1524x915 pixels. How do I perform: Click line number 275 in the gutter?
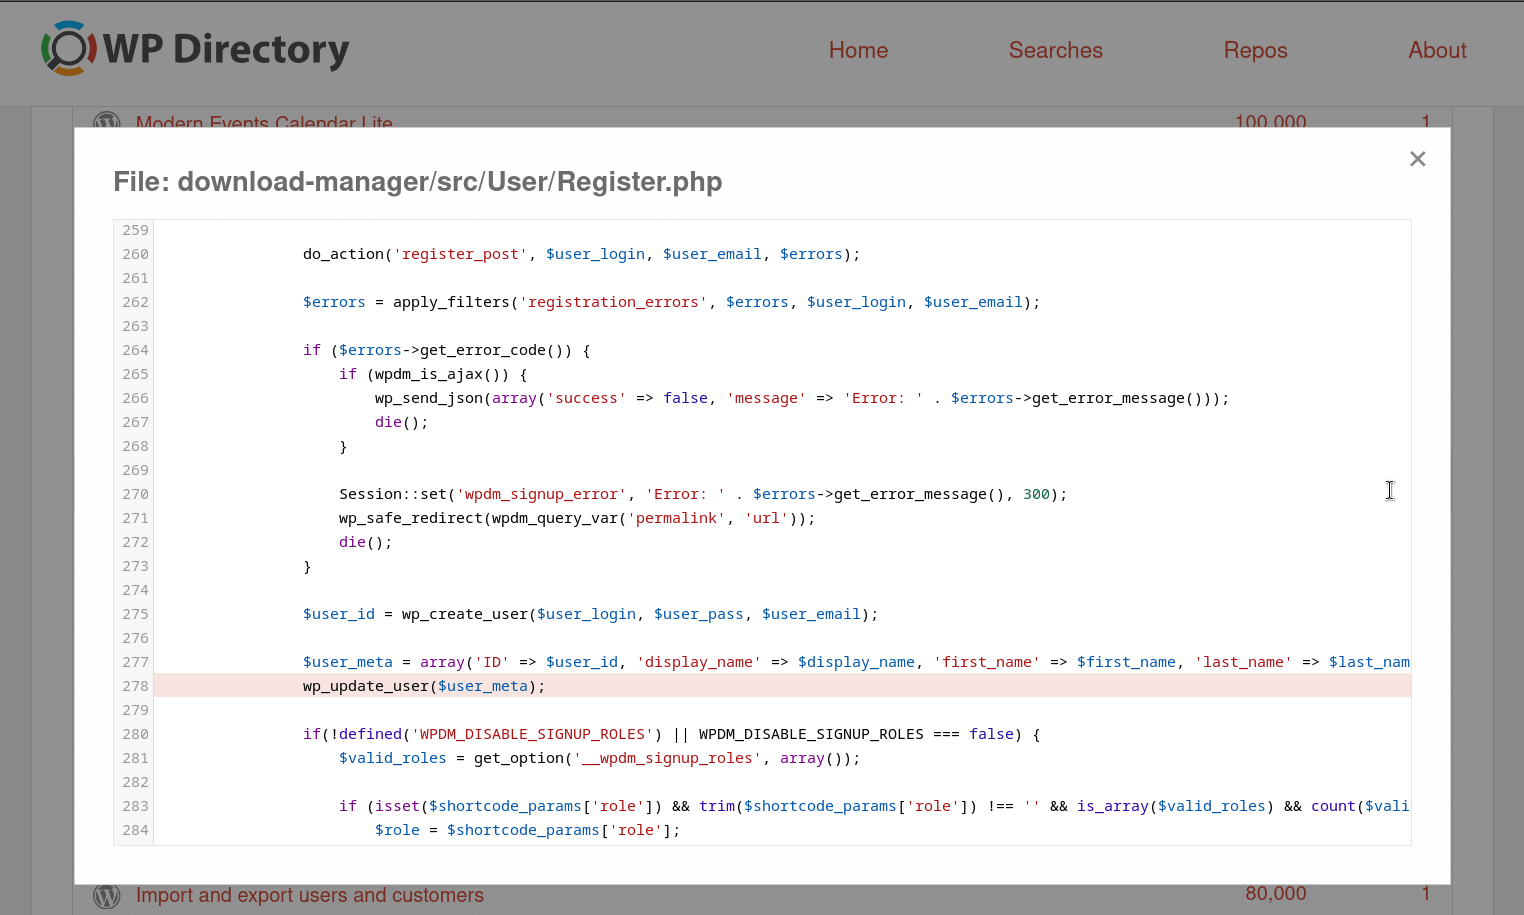[x=135, y=614]
